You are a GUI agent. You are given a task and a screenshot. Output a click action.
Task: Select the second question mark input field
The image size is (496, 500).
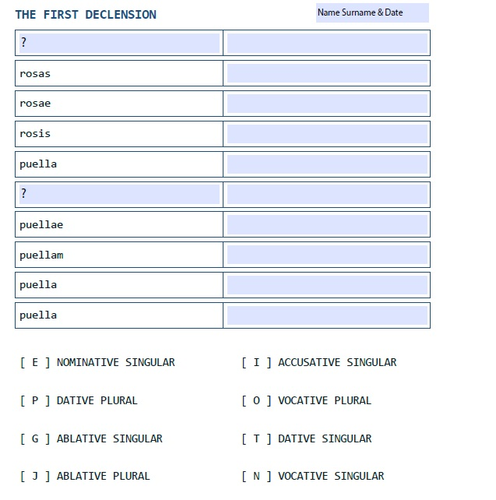coord(119,194)
